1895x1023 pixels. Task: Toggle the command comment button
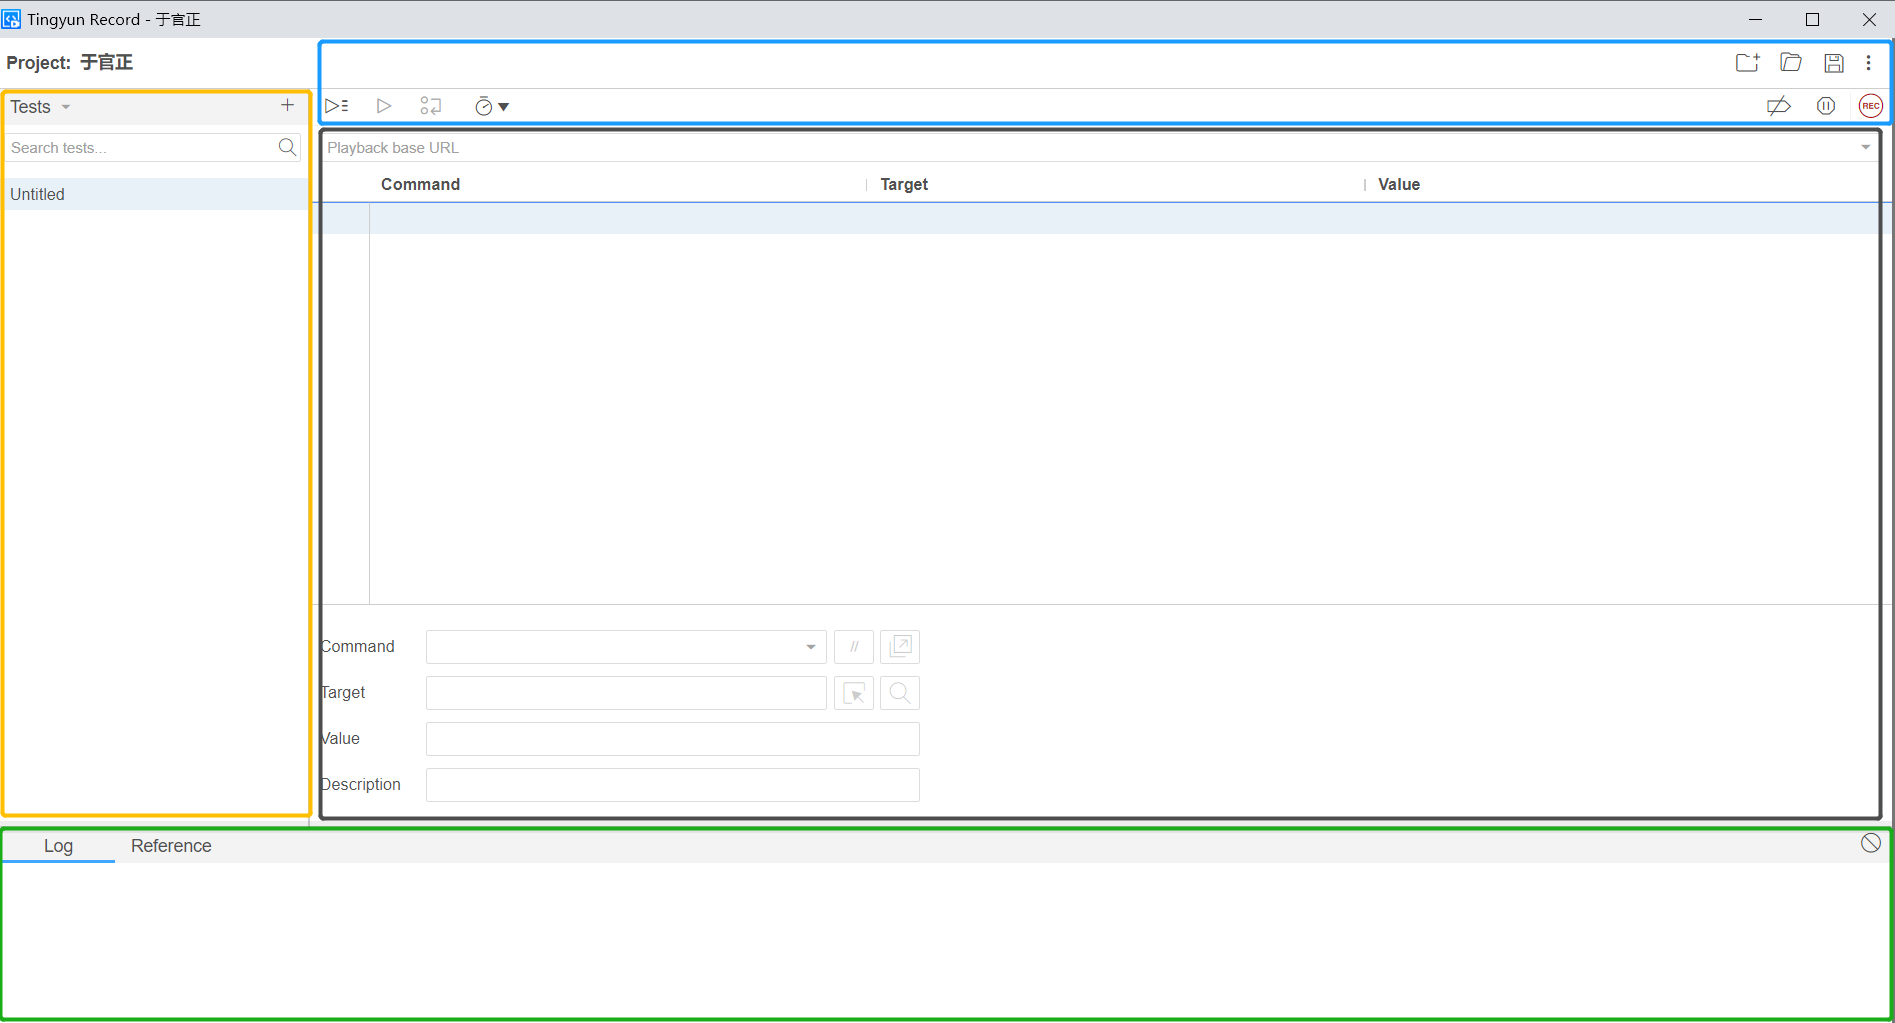click(x=854, y=647)
